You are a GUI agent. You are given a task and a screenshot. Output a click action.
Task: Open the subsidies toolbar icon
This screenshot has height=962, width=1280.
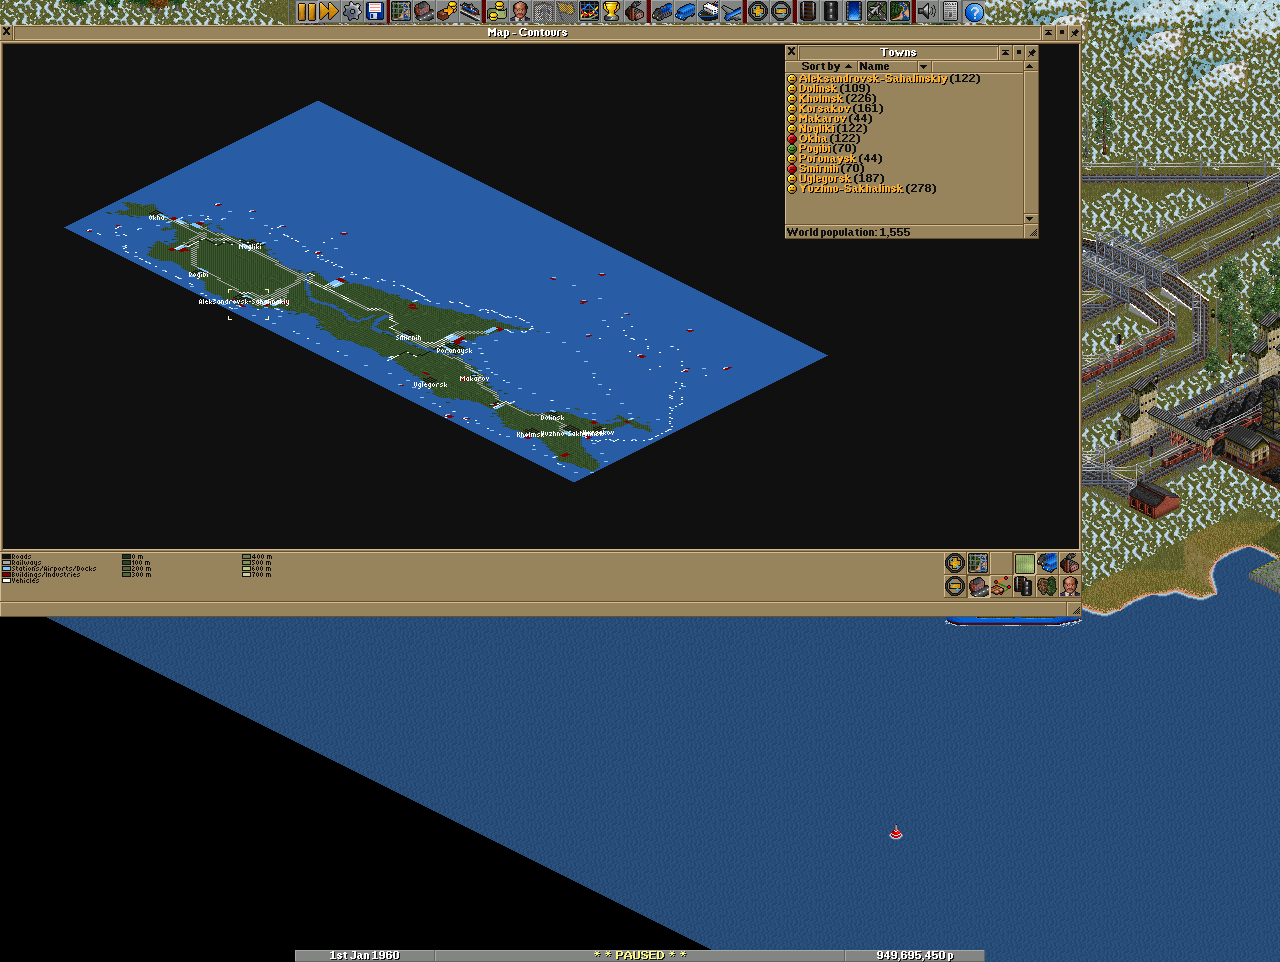click(x=447, y=12)
